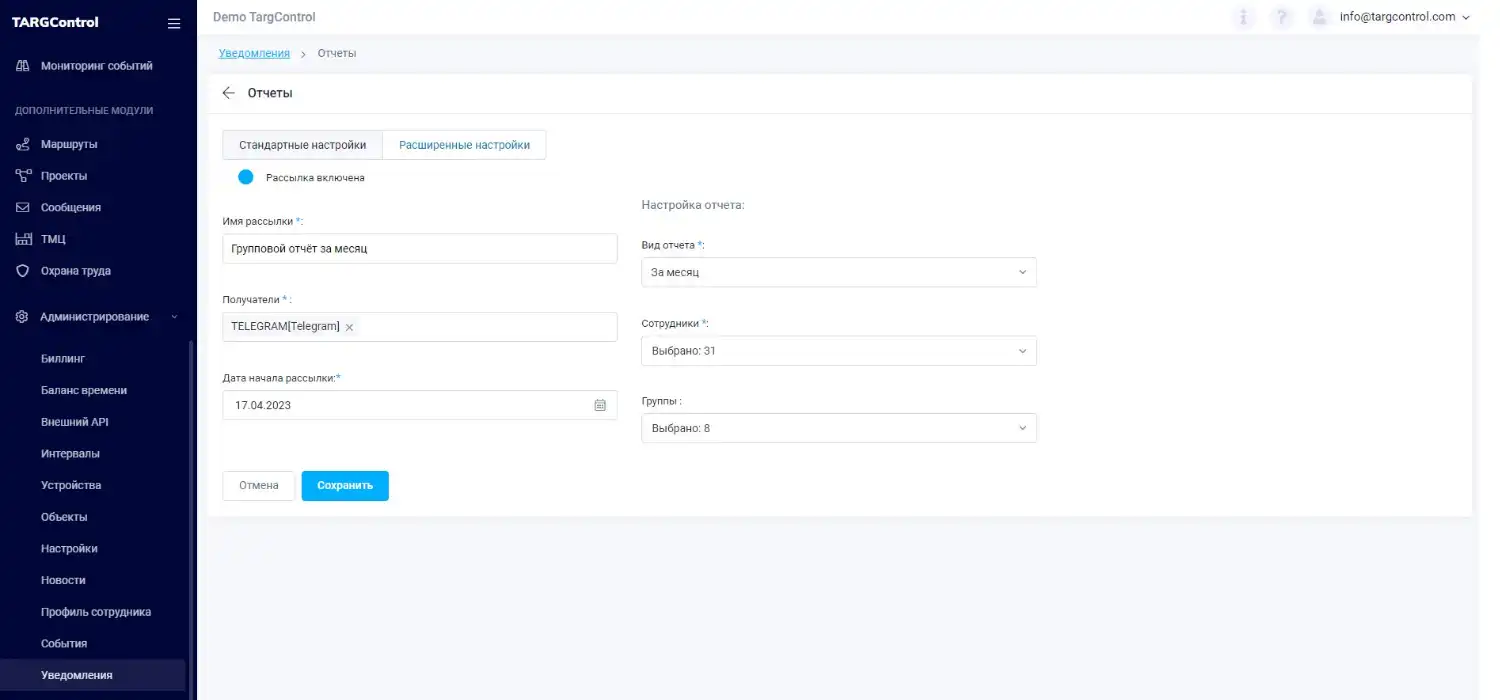Remove the TELEGRAM[Telegram] recipient chip
The height and width of the screenshot is (700, 1500).
(349, 326)
